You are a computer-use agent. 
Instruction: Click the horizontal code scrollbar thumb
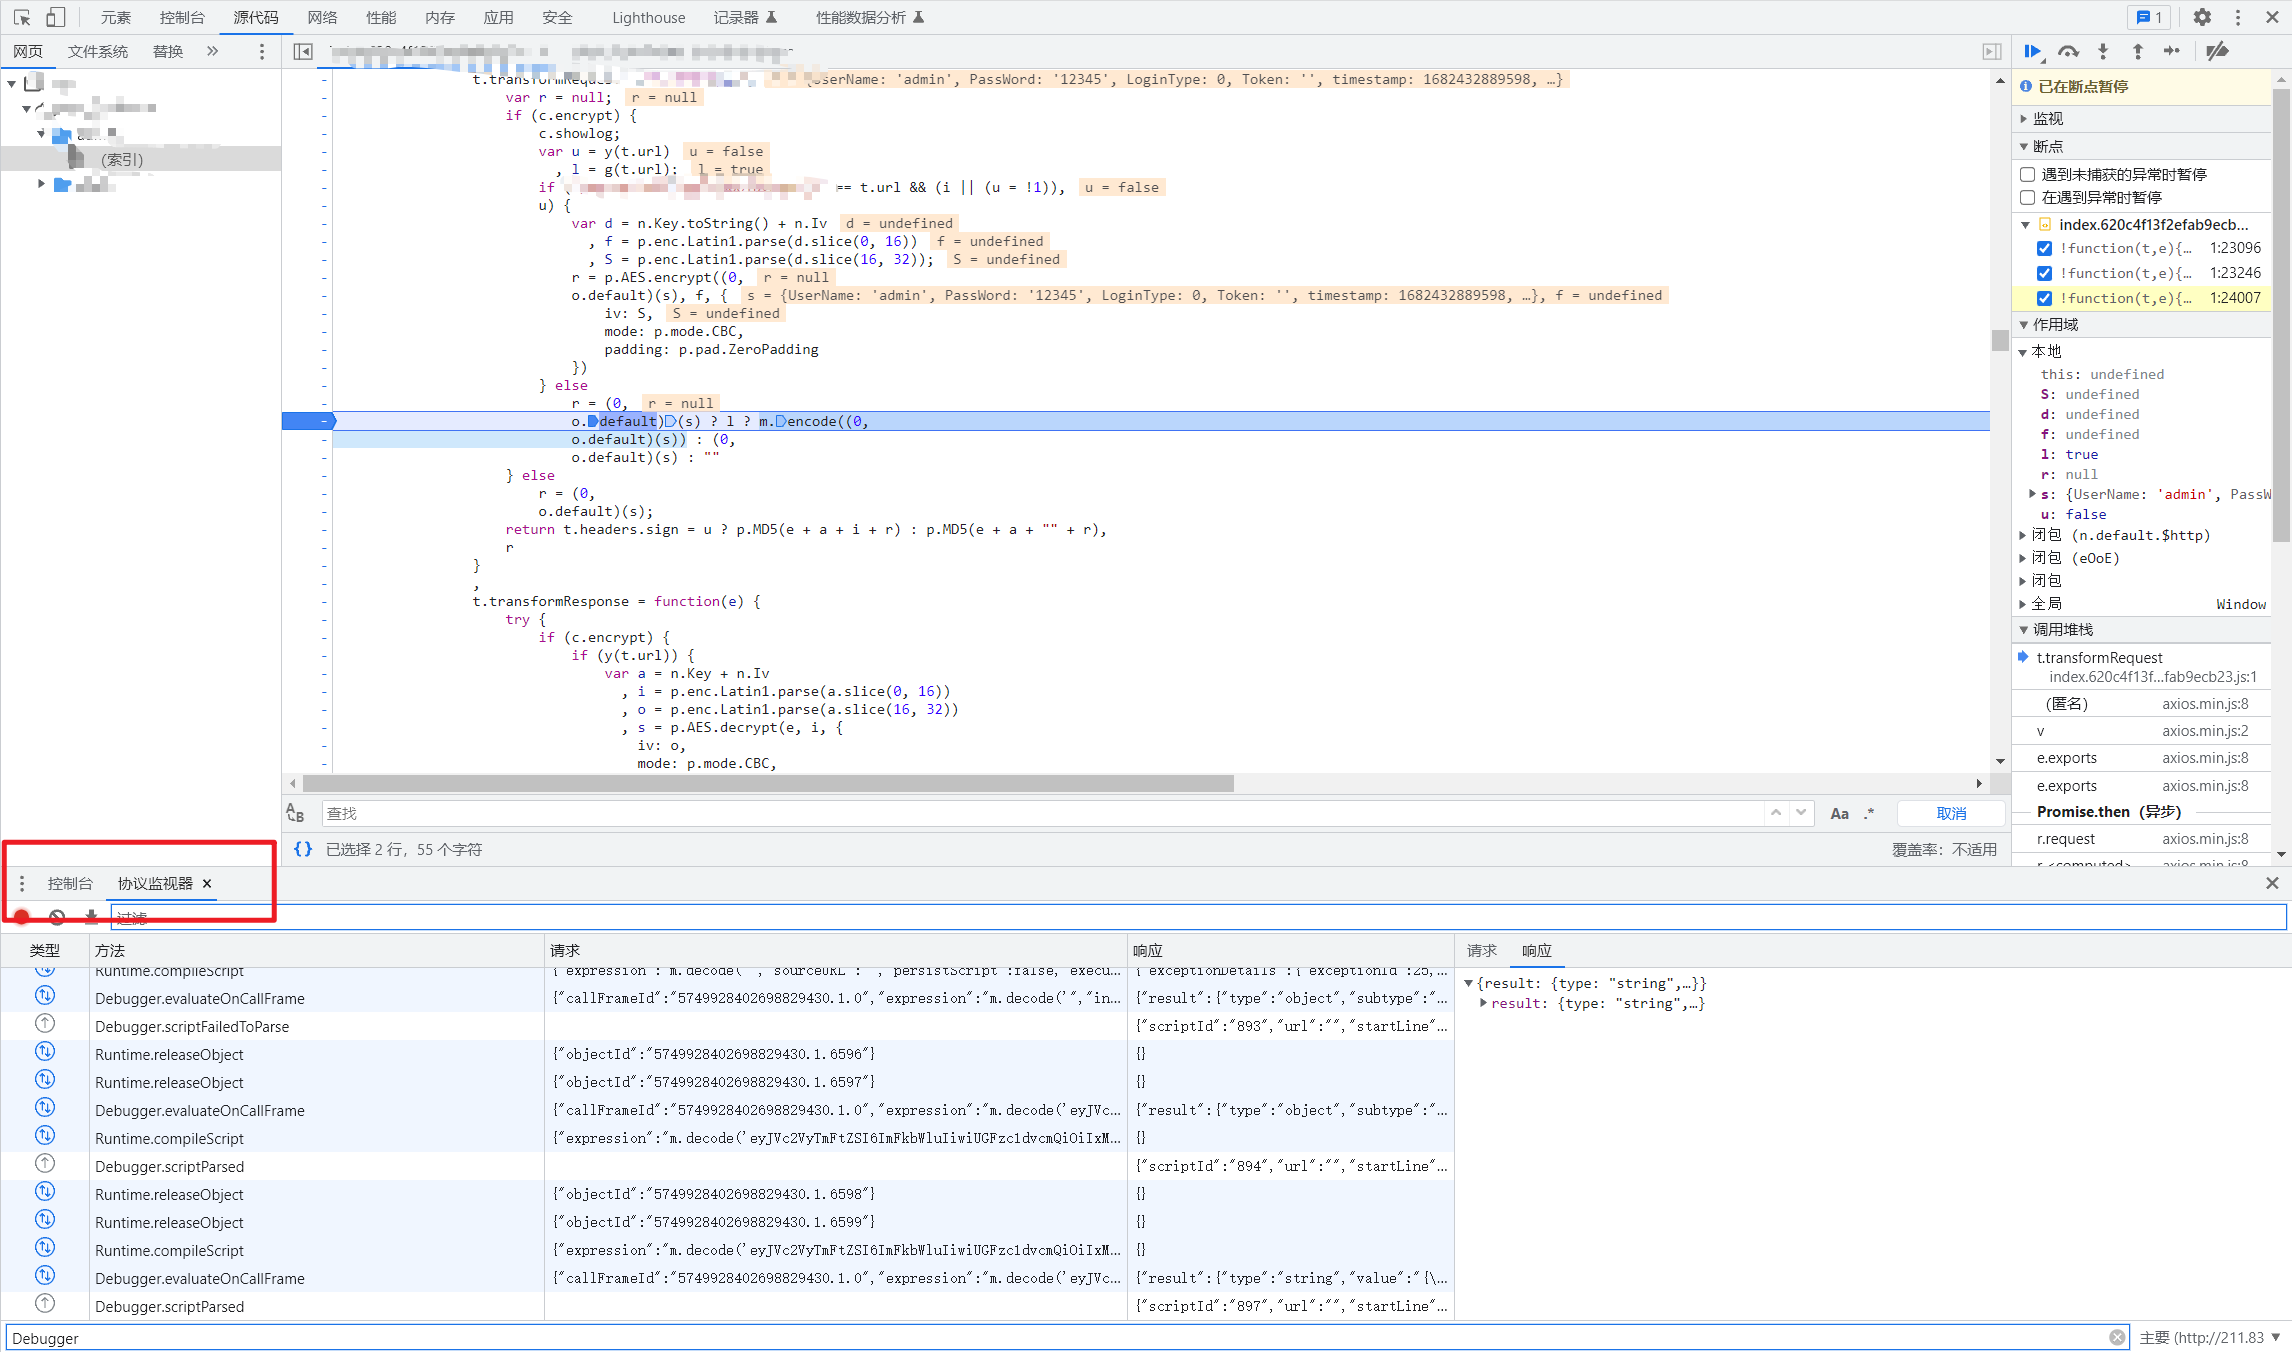(768, 783)
